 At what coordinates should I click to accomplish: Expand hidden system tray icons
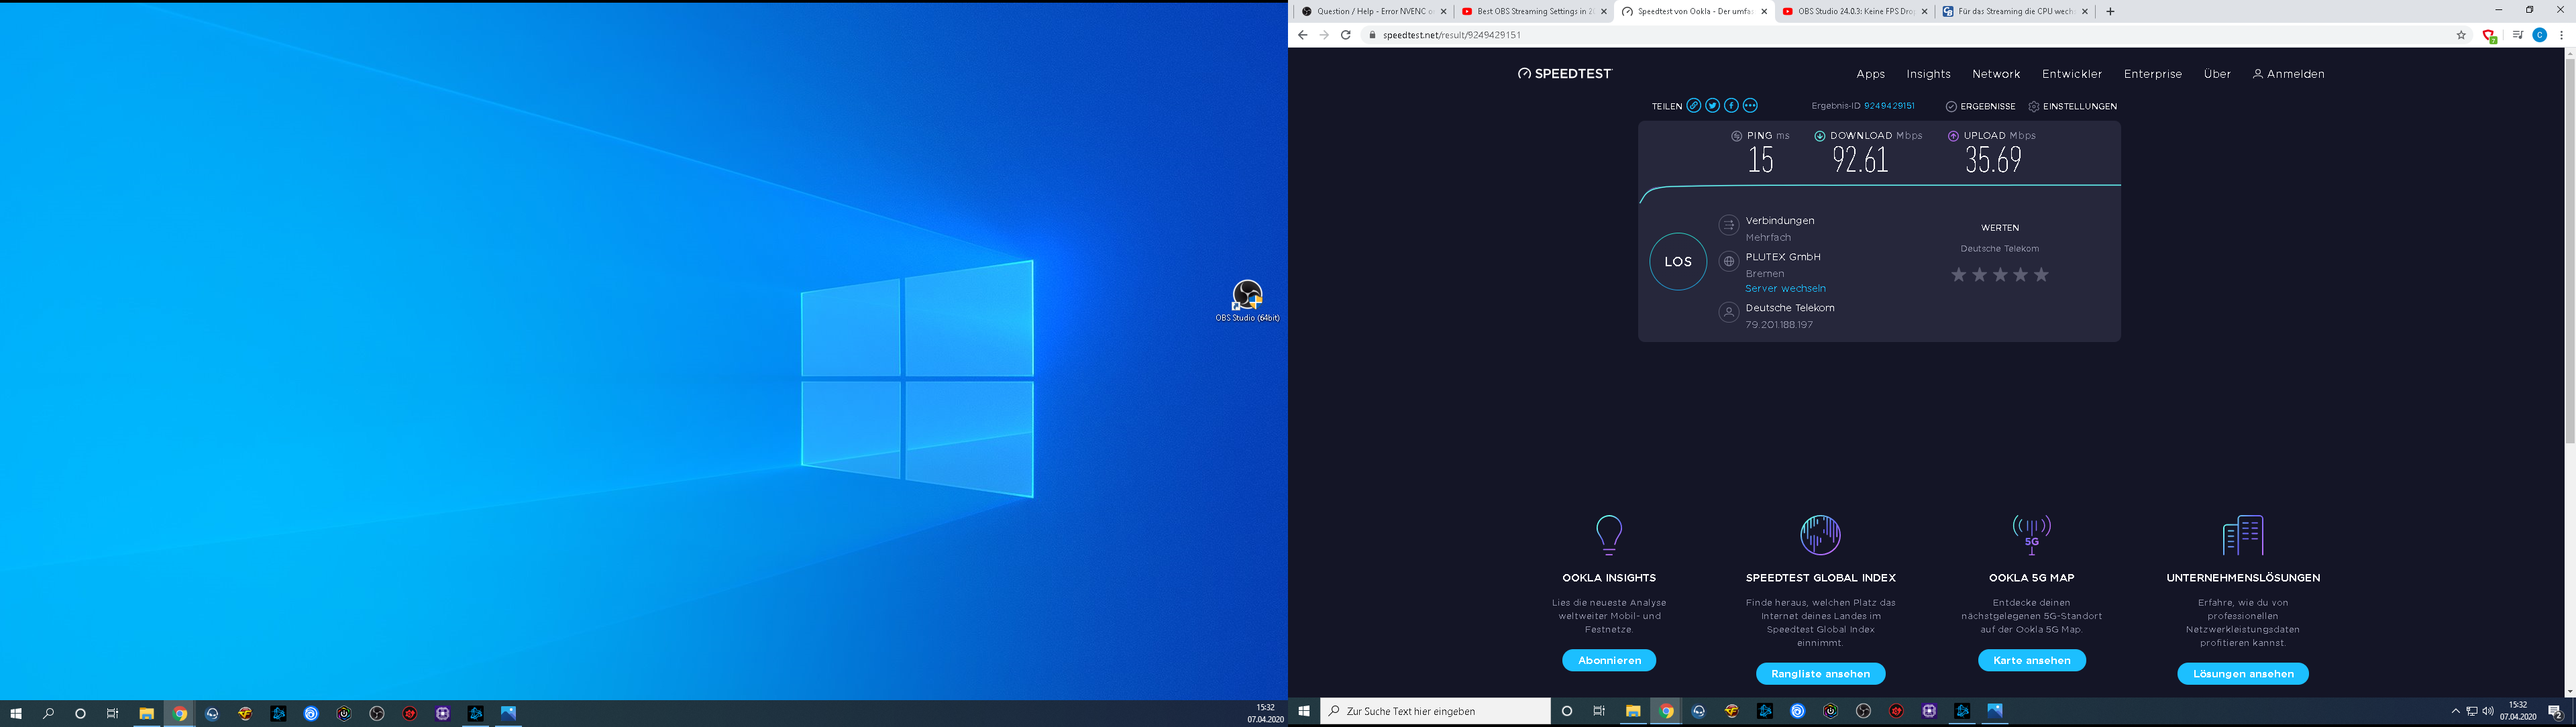pos(2455,712)
